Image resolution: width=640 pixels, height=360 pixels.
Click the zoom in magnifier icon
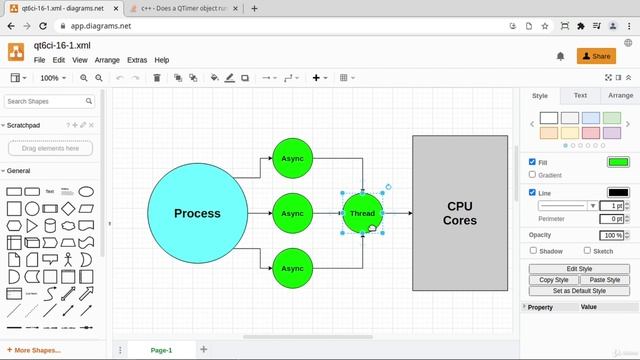(84, 78)
